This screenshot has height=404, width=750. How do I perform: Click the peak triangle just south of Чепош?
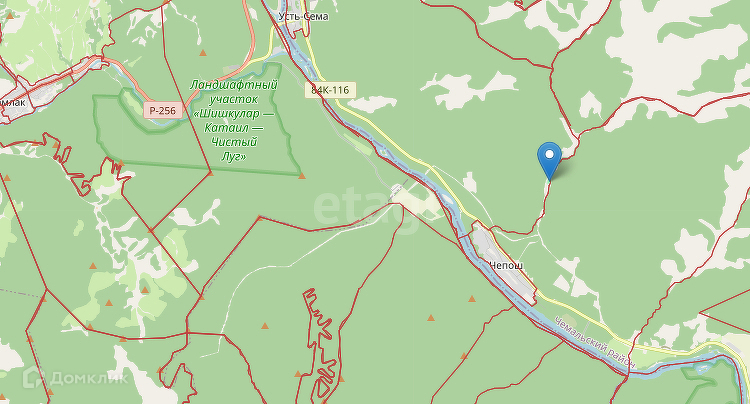click(472, 299)
